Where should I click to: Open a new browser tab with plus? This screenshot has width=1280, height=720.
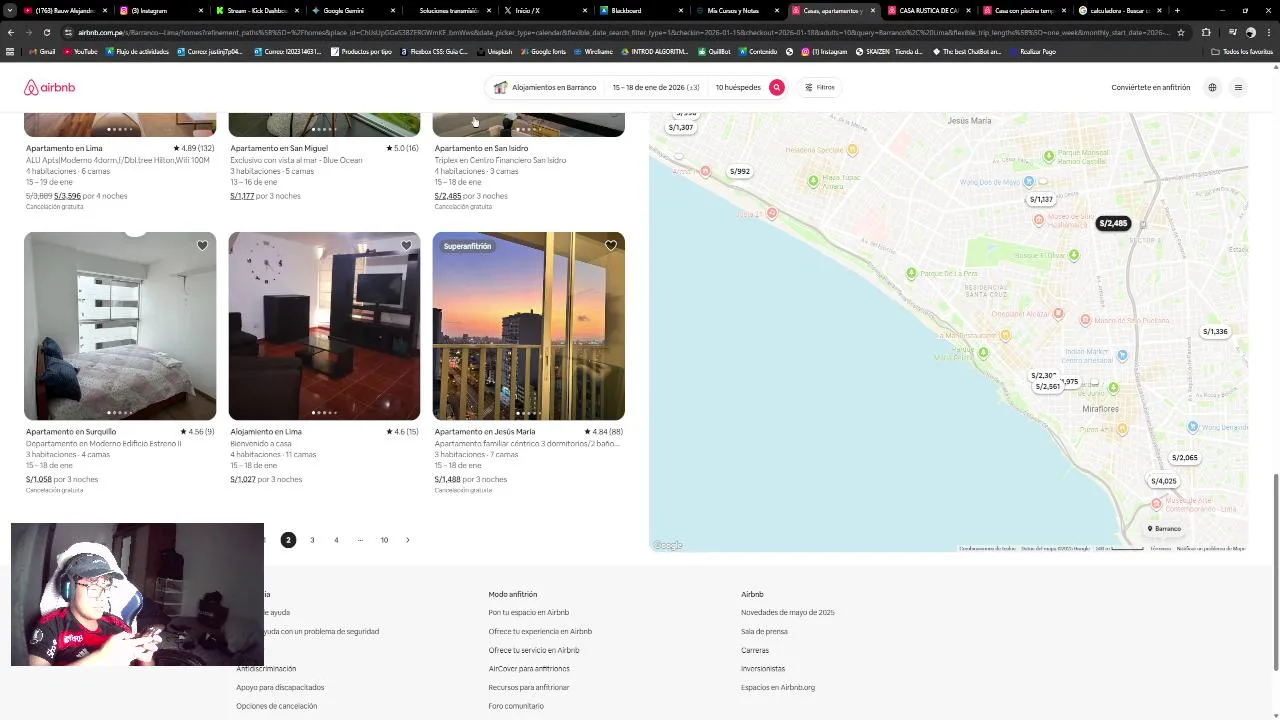1177,10
